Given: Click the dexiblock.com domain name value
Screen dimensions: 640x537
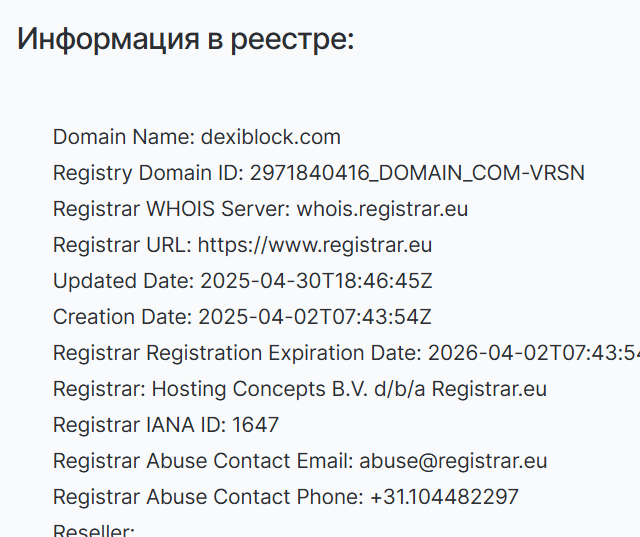Looking at the screenshot, I should pyautogui.click(x=271, y=137).
